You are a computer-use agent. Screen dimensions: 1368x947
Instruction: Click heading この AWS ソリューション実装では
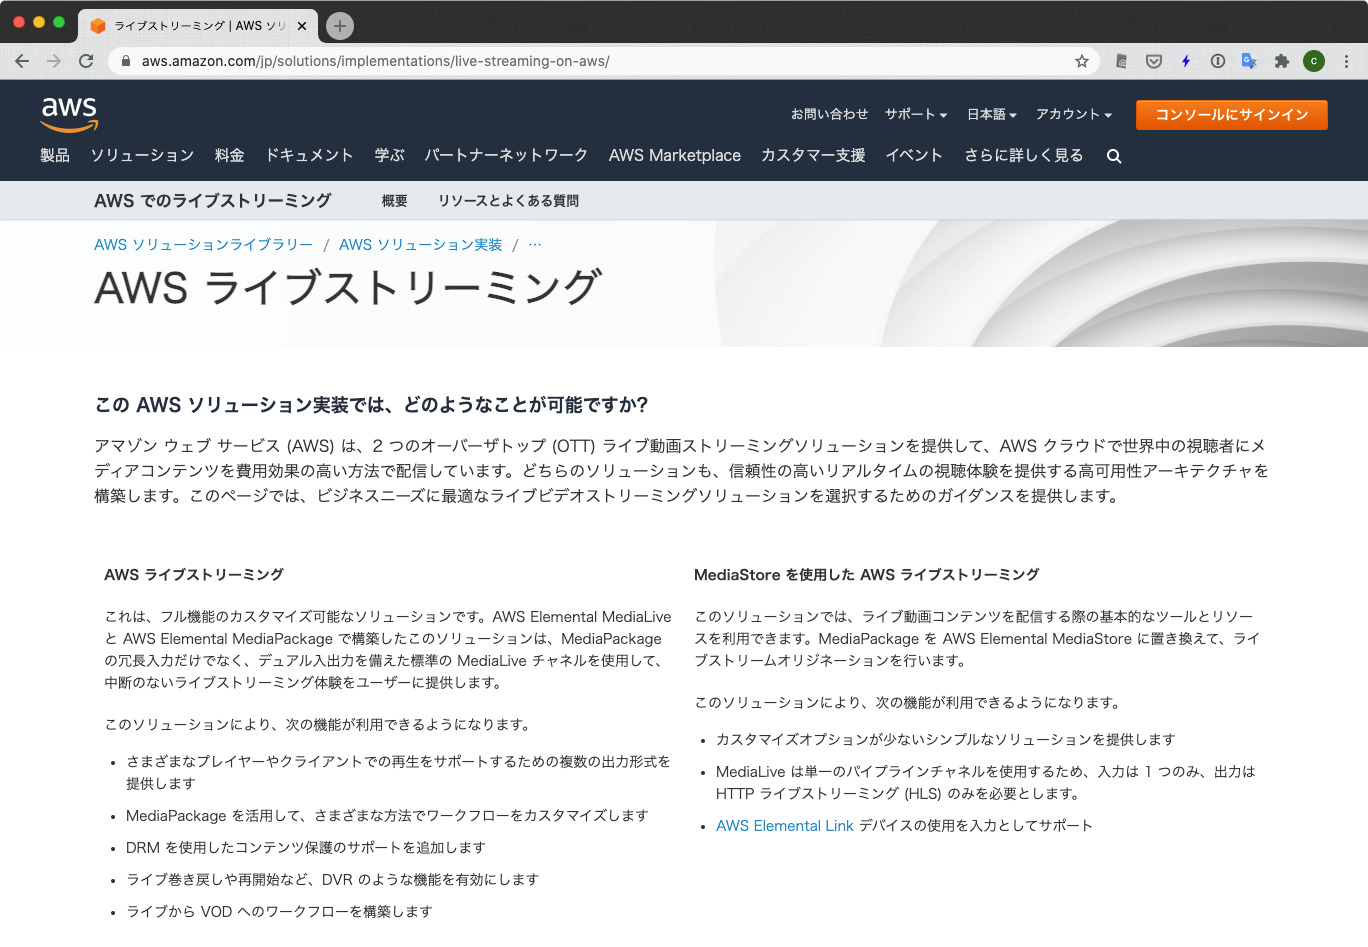point(371,405)
